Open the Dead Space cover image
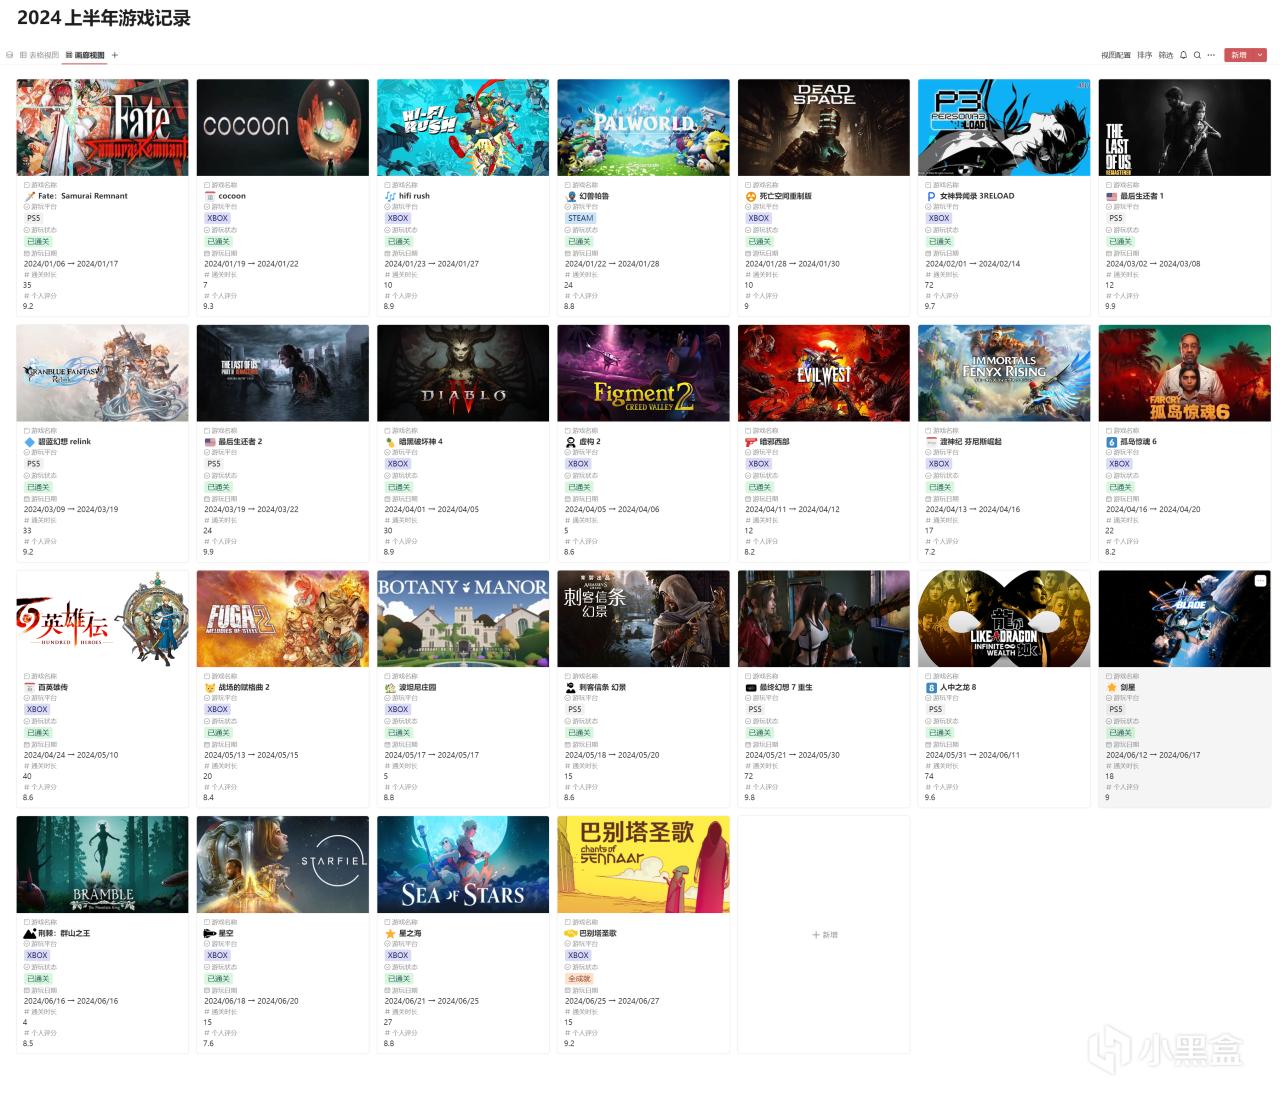Viewport: 1280px width, 1101px height. (824, 128)
